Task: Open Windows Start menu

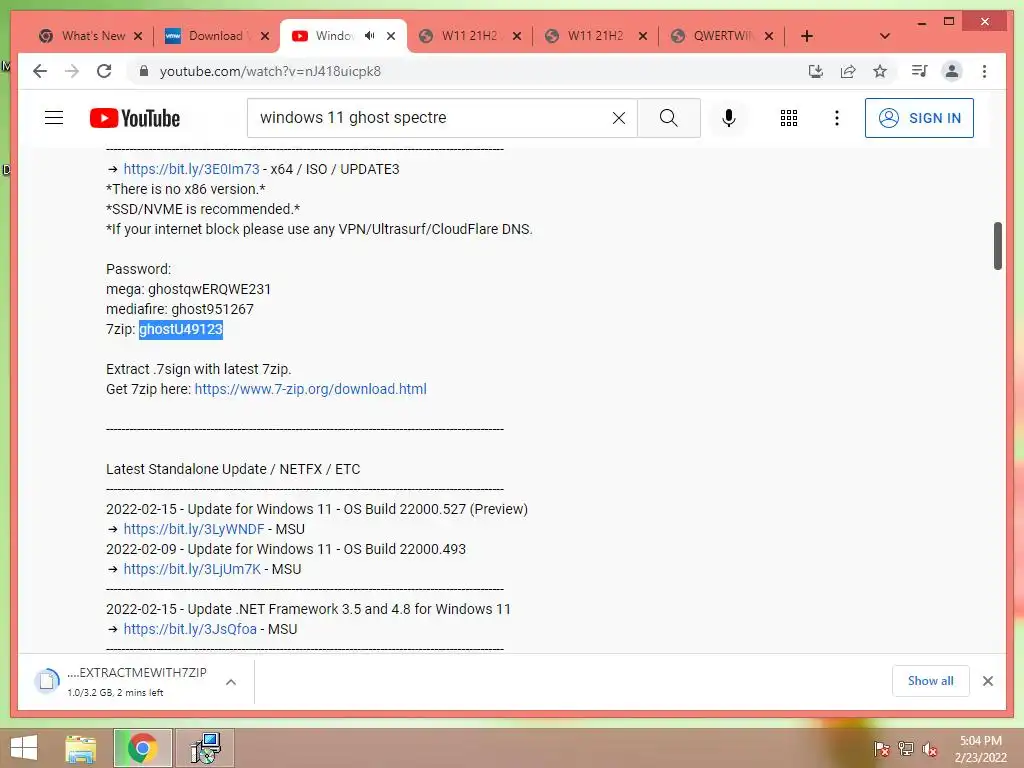Action: pyautogui.click(x=24, y=748)
